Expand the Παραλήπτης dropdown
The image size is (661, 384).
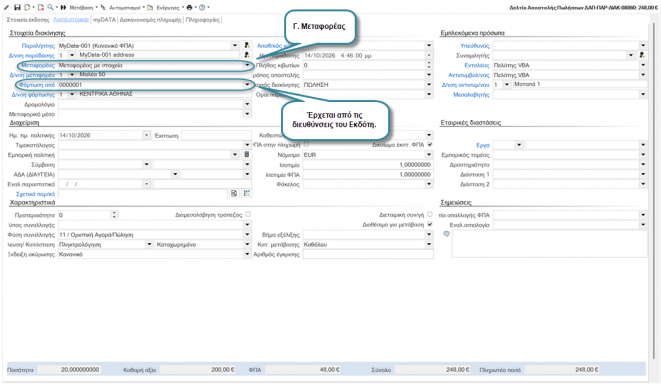[x=235, y=45]
